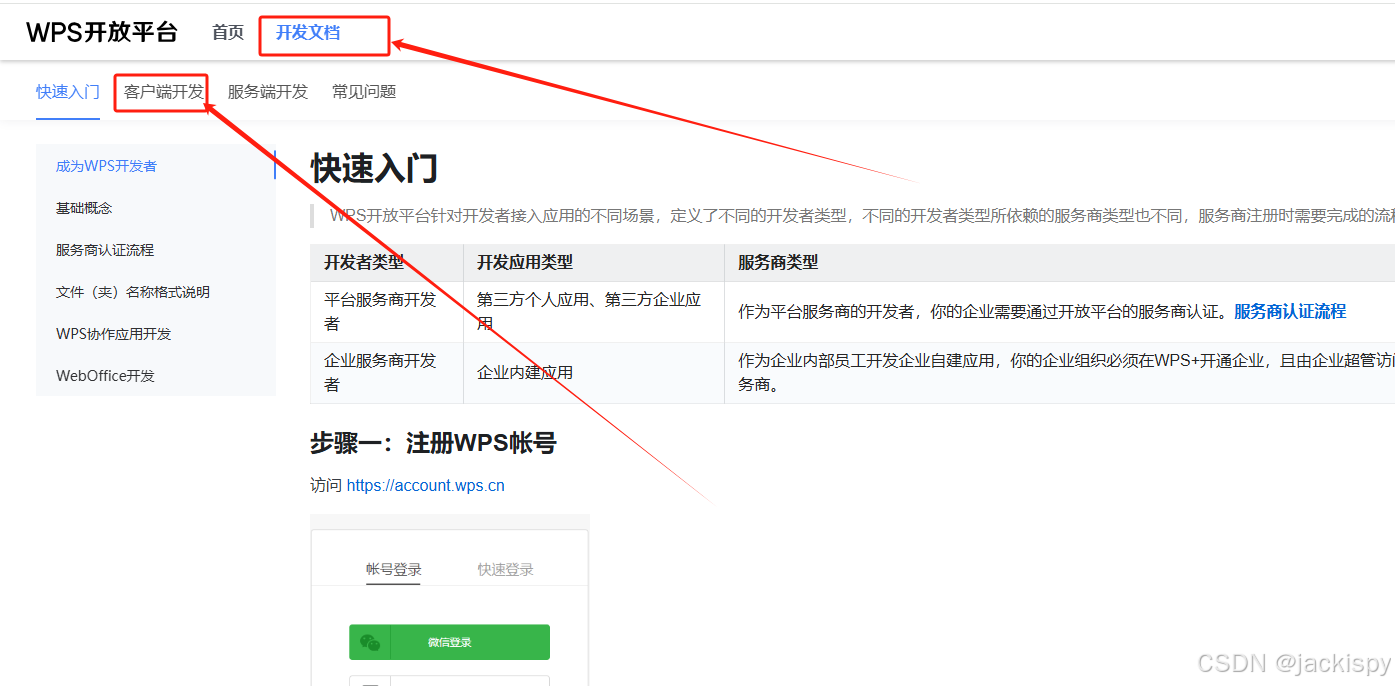Click the 步骤一：注册WPS帐号 heading
The width and height of the screenshot is (1395, 686).
[433, 443]
